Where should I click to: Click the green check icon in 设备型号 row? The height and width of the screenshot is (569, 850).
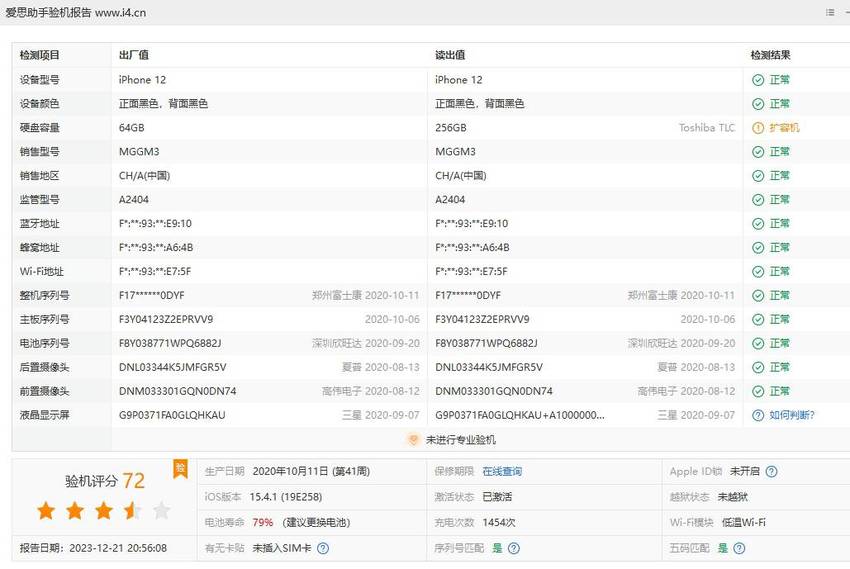pos(758,80)
